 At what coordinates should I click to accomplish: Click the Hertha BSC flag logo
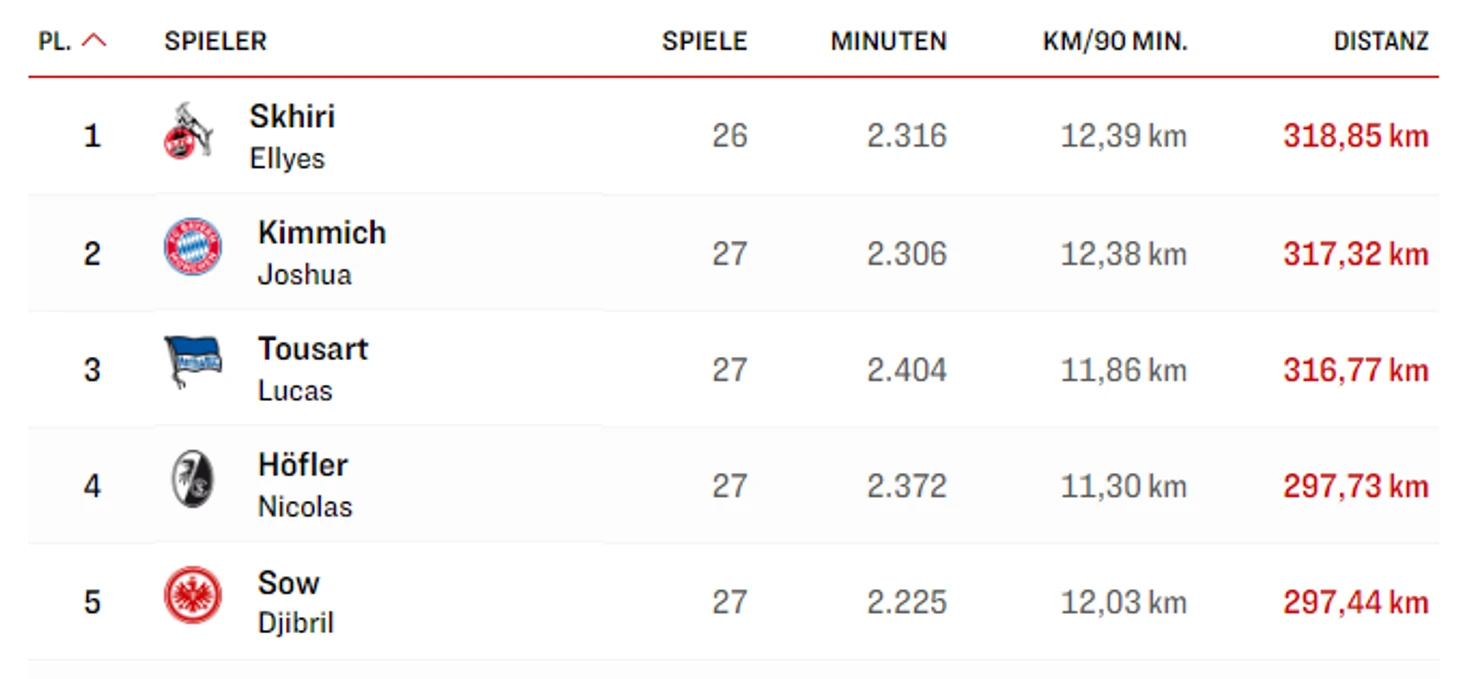193,362
